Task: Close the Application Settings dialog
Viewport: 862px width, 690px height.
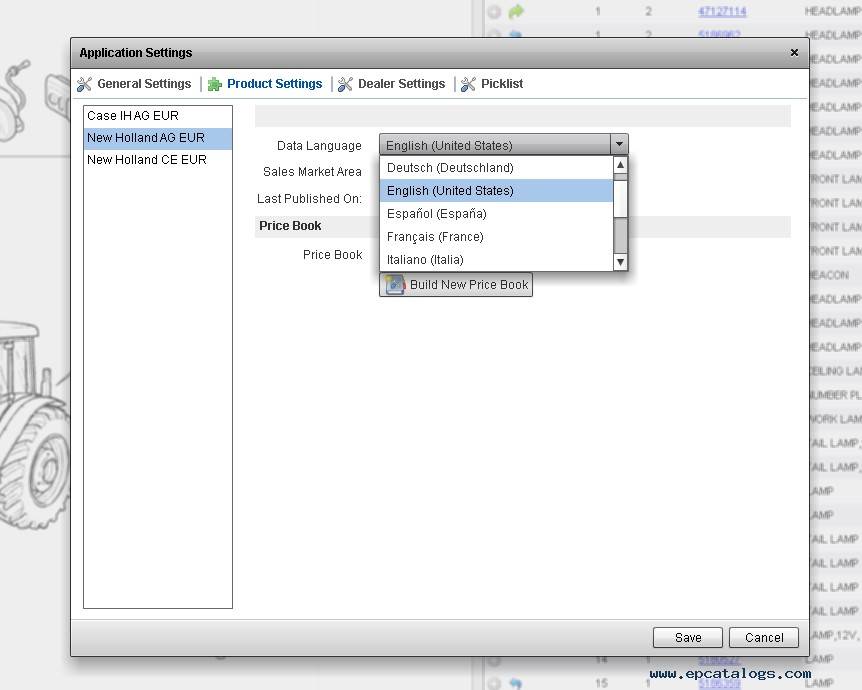Action: 794,53
